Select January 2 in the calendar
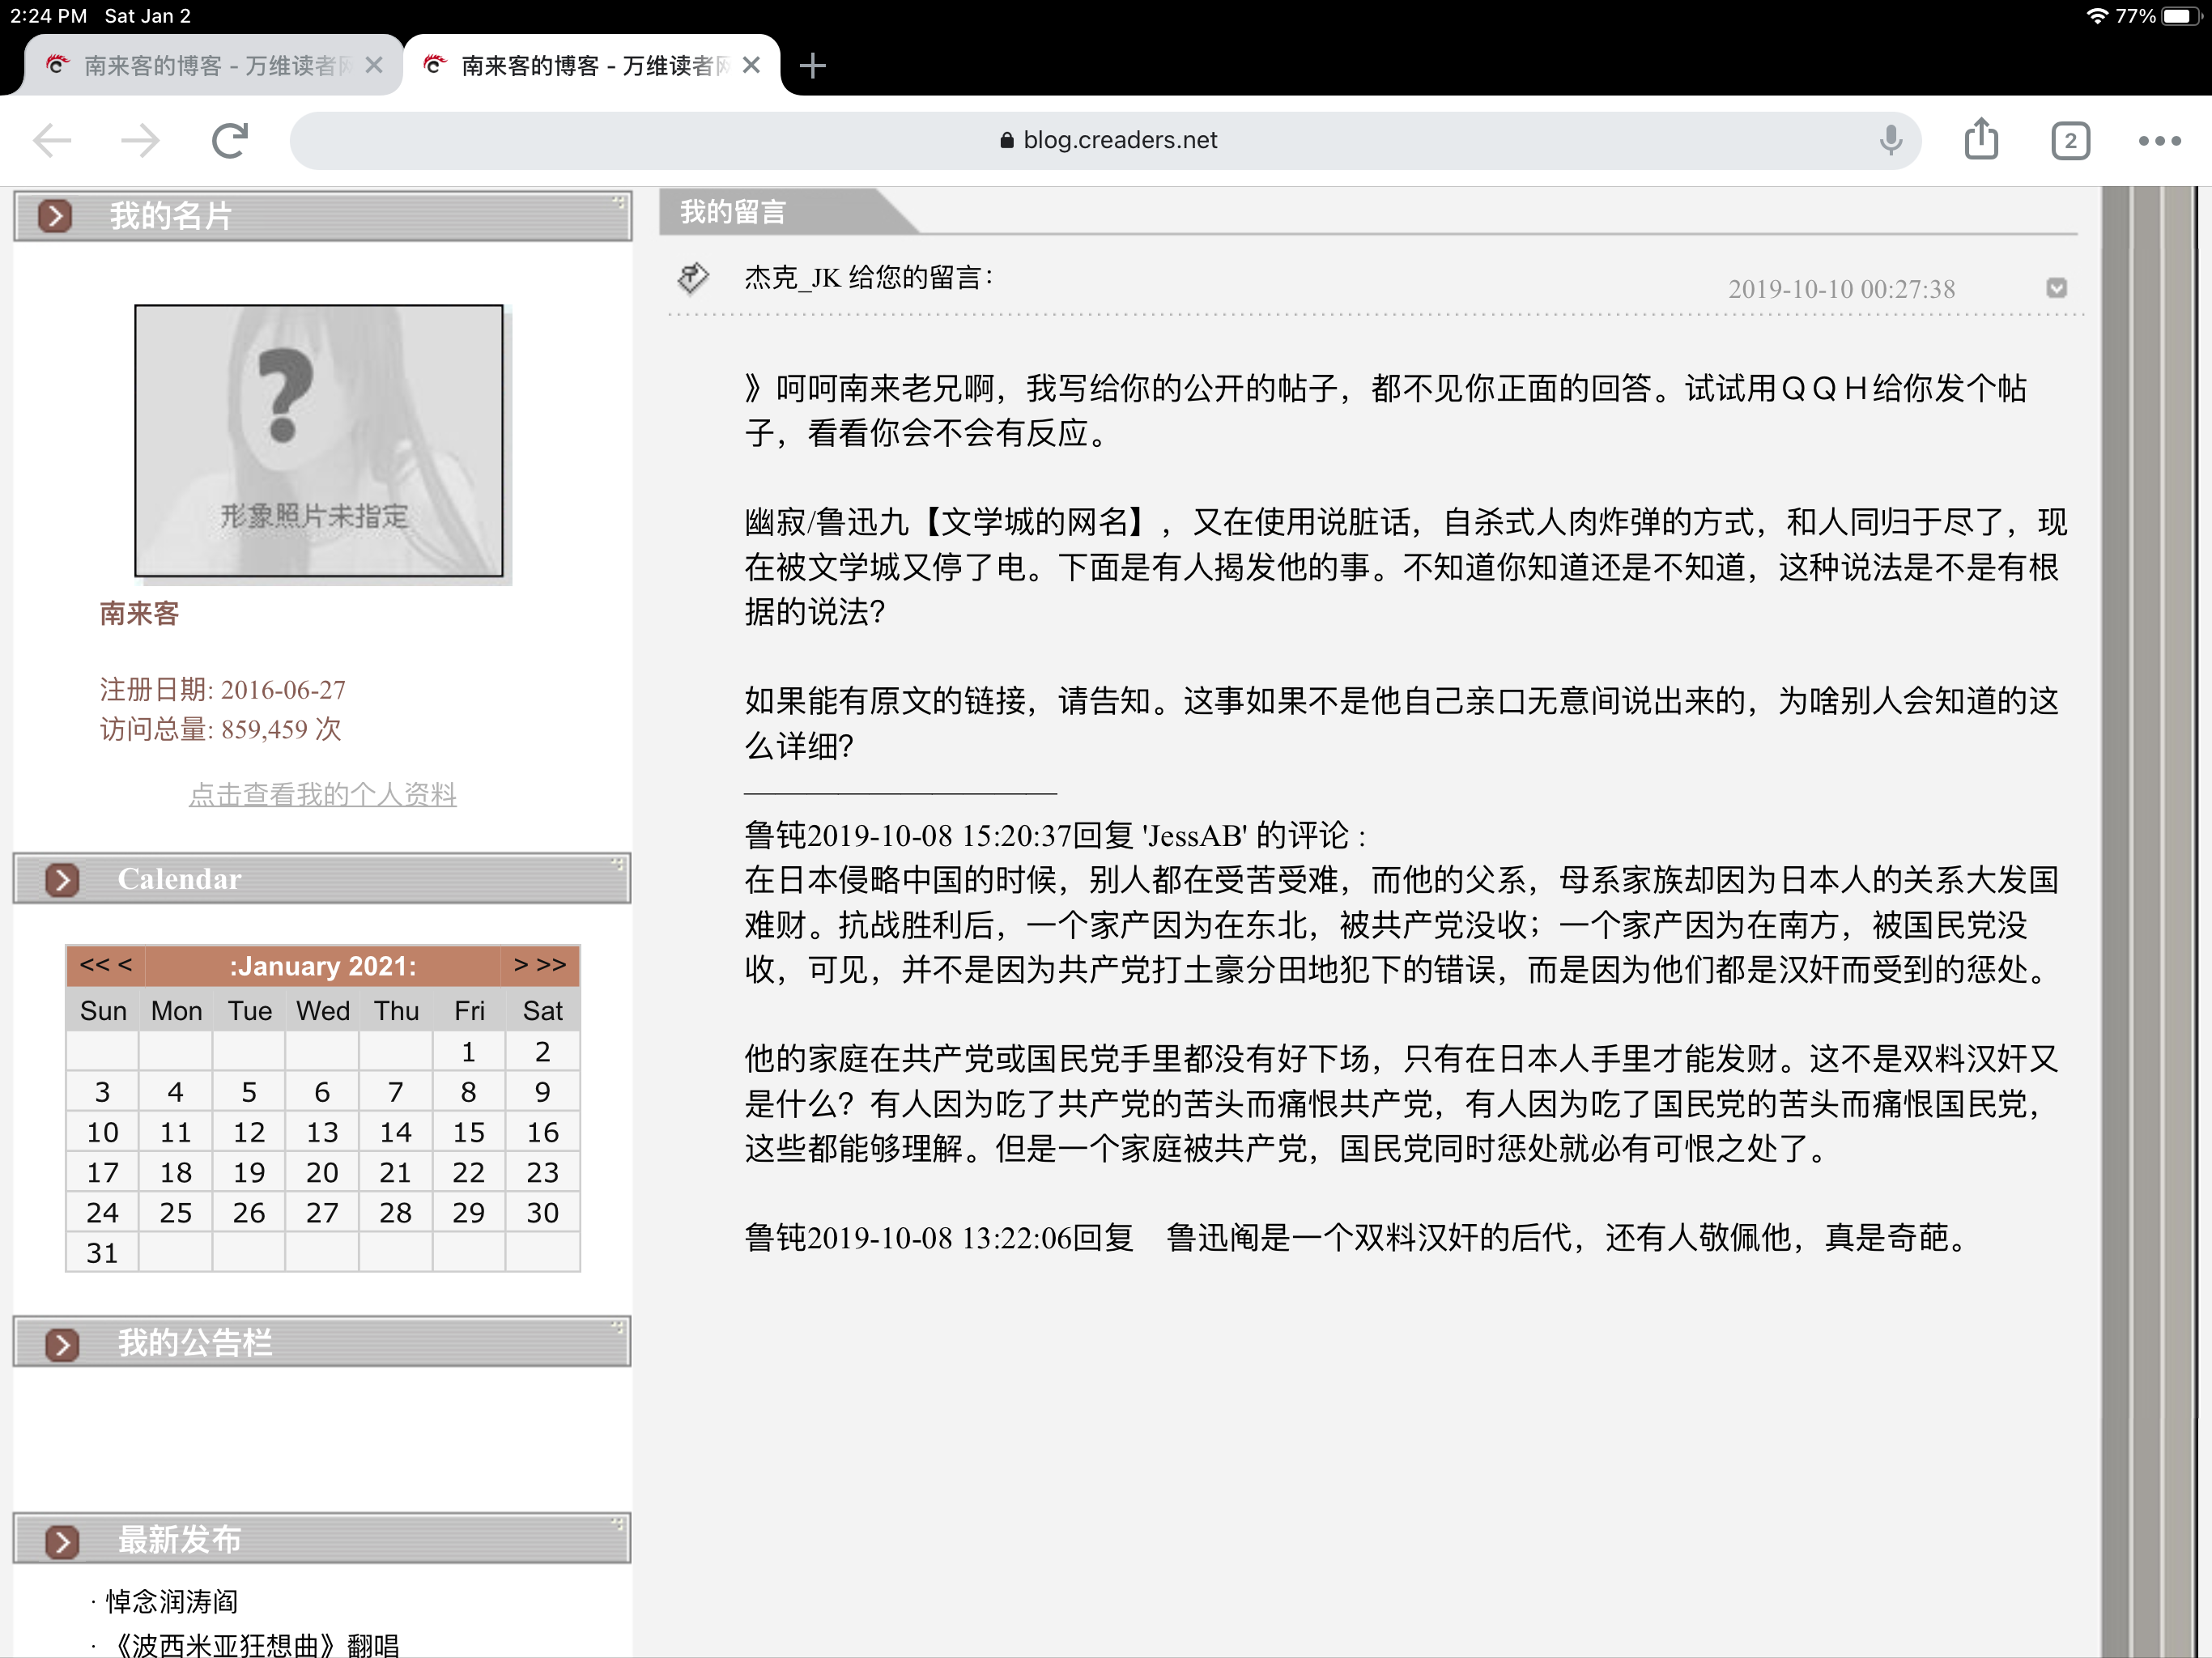2212x1658 pixels. tap(542, 1052)
